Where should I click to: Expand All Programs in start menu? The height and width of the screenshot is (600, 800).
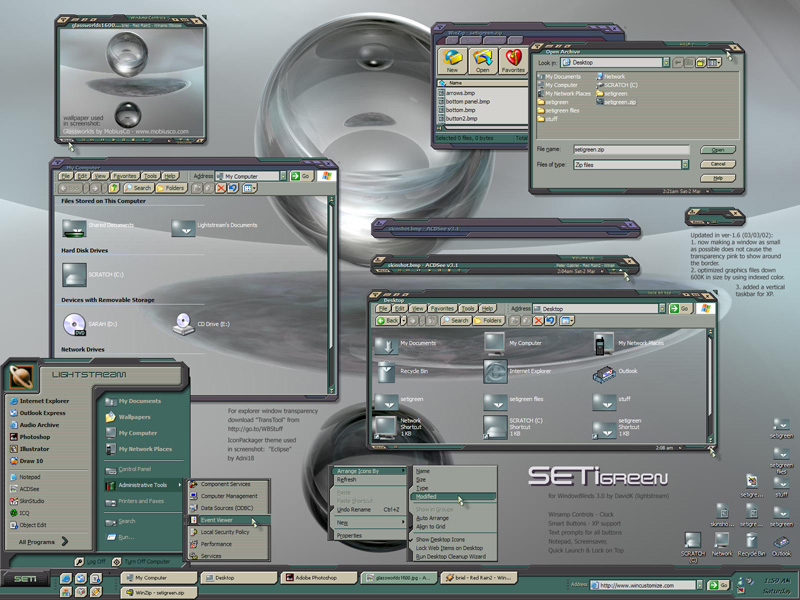point(43,541)
